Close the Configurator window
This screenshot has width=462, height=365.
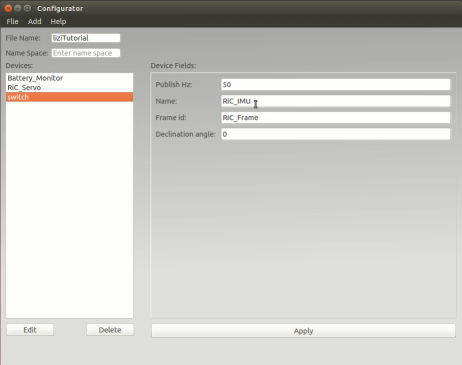(x=8, y=8)
